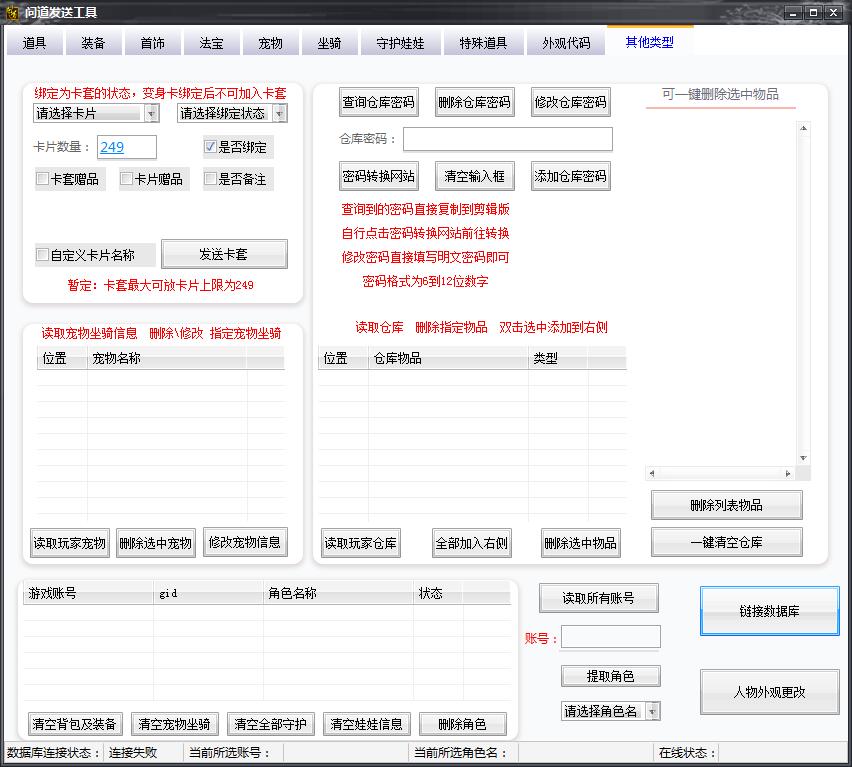852x767 pixels.
Task: Click the 人物外观更改 button
Action: [x=769, y=692]
